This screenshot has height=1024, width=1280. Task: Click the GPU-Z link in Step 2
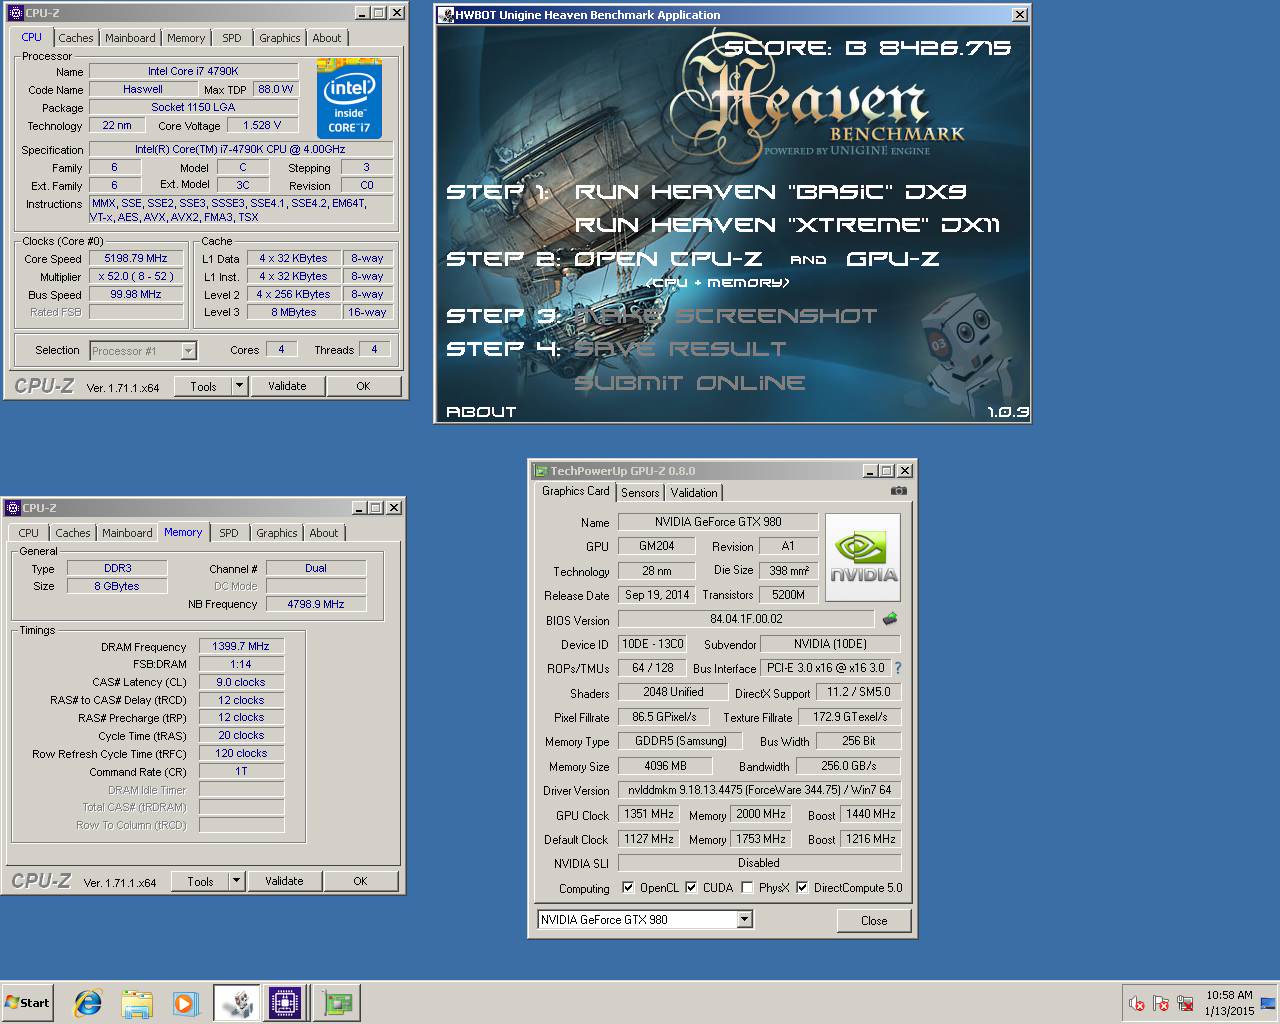tap(892, 259)
